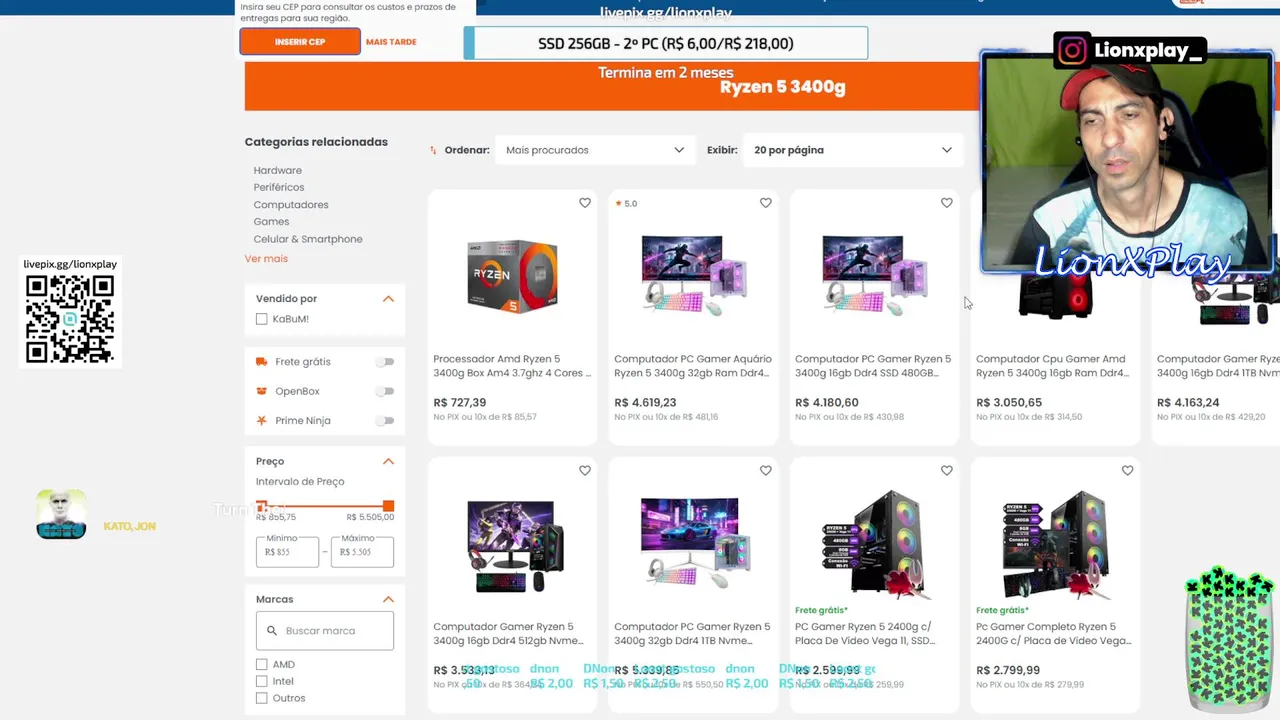Favorite the PC Gamer Ryzen 5 SSD 480GB heart

947,203
